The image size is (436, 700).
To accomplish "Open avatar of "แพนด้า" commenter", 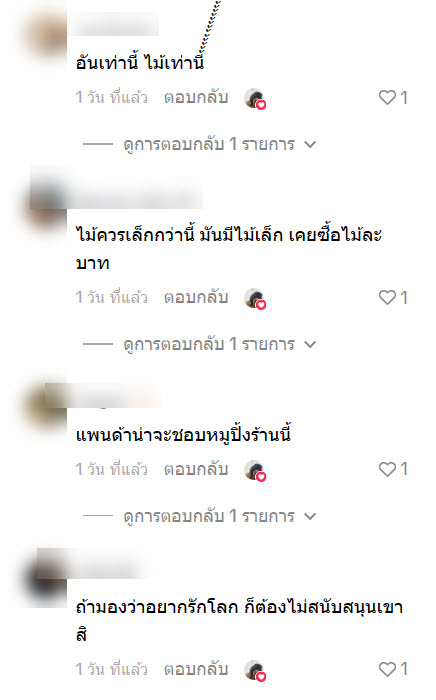I will (46, 404).
